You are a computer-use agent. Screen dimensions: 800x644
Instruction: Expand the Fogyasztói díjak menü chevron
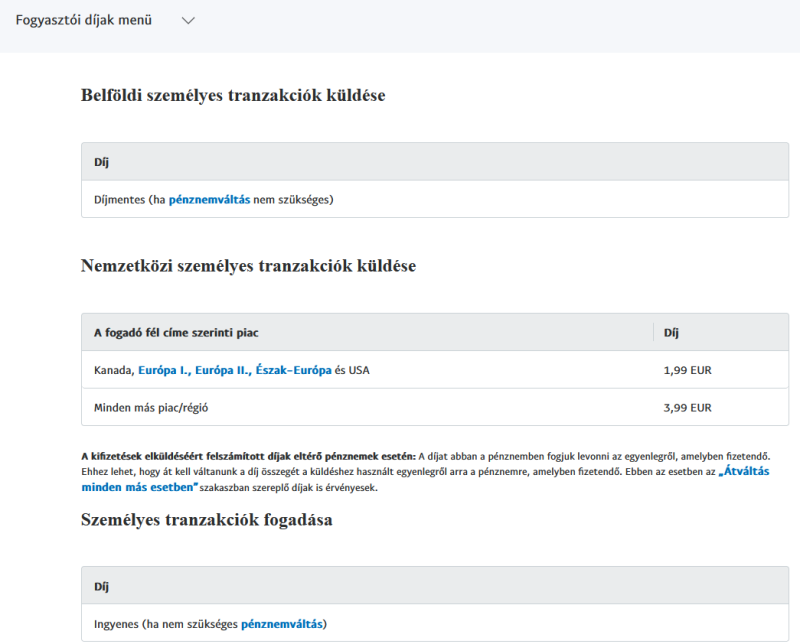(188, 20)
